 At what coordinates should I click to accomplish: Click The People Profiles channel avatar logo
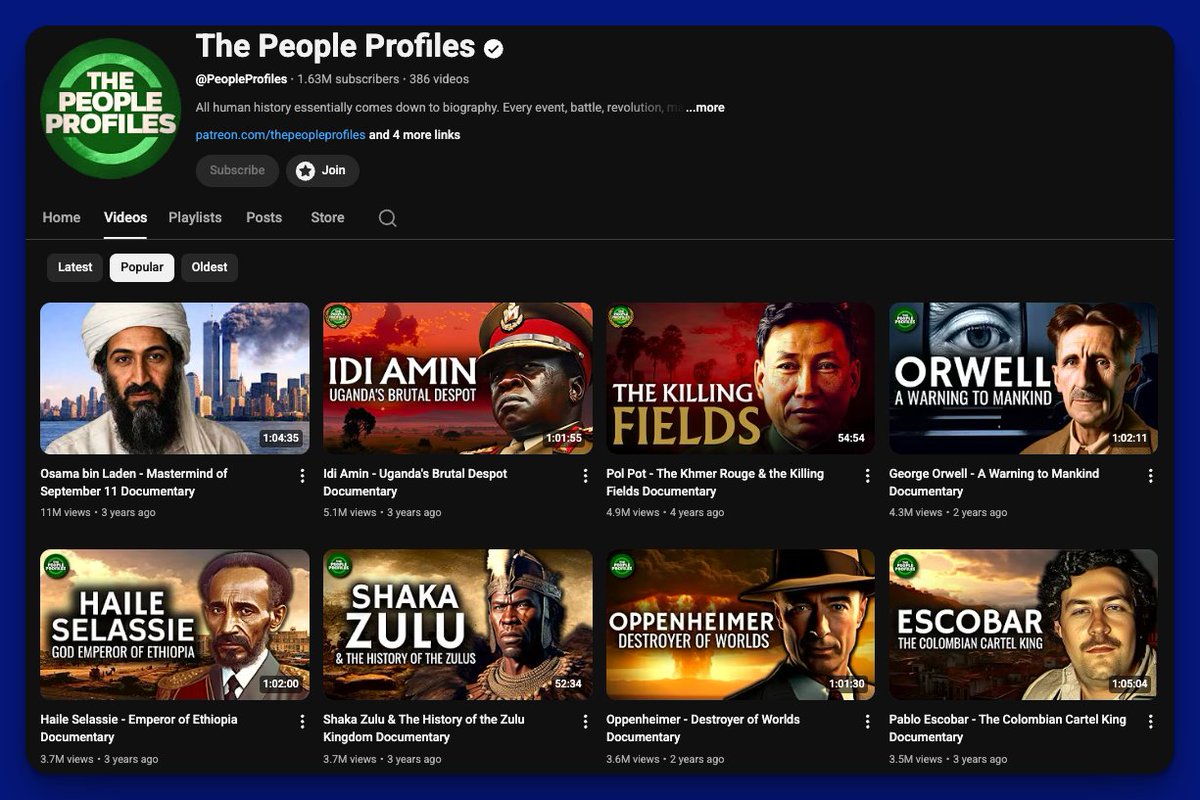click(x=110, y=109)
